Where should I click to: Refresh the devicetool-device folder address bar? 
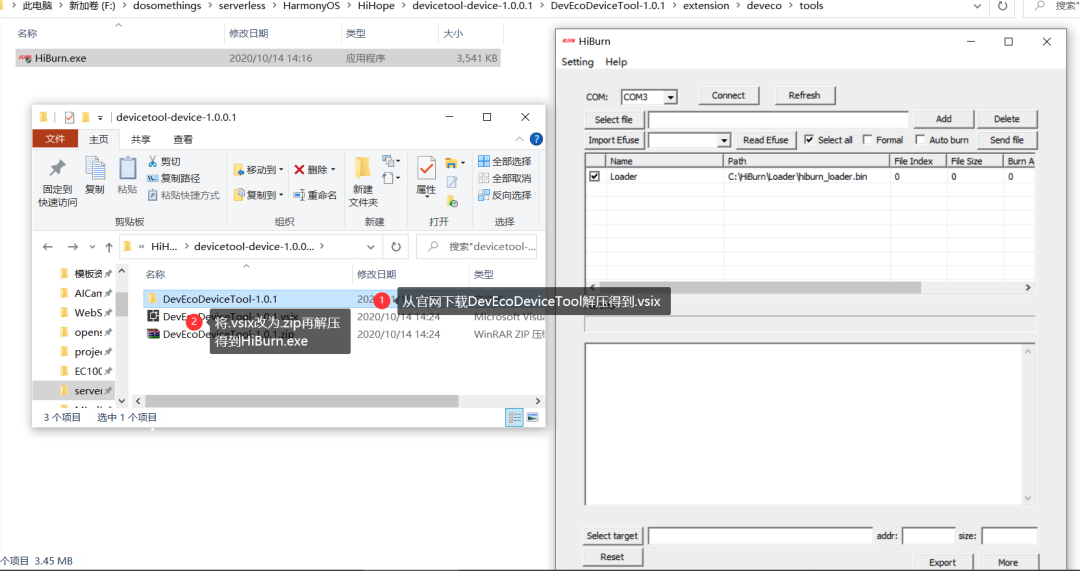(396, 247)
